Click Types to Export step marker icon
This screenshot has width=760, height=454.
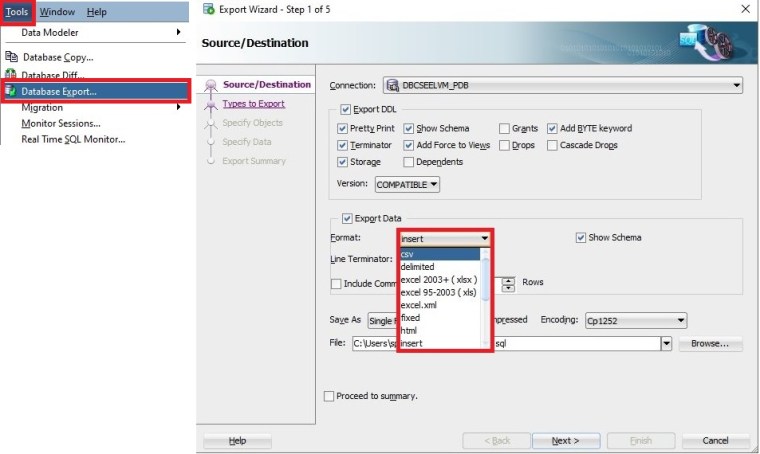(x=211, y=104)
